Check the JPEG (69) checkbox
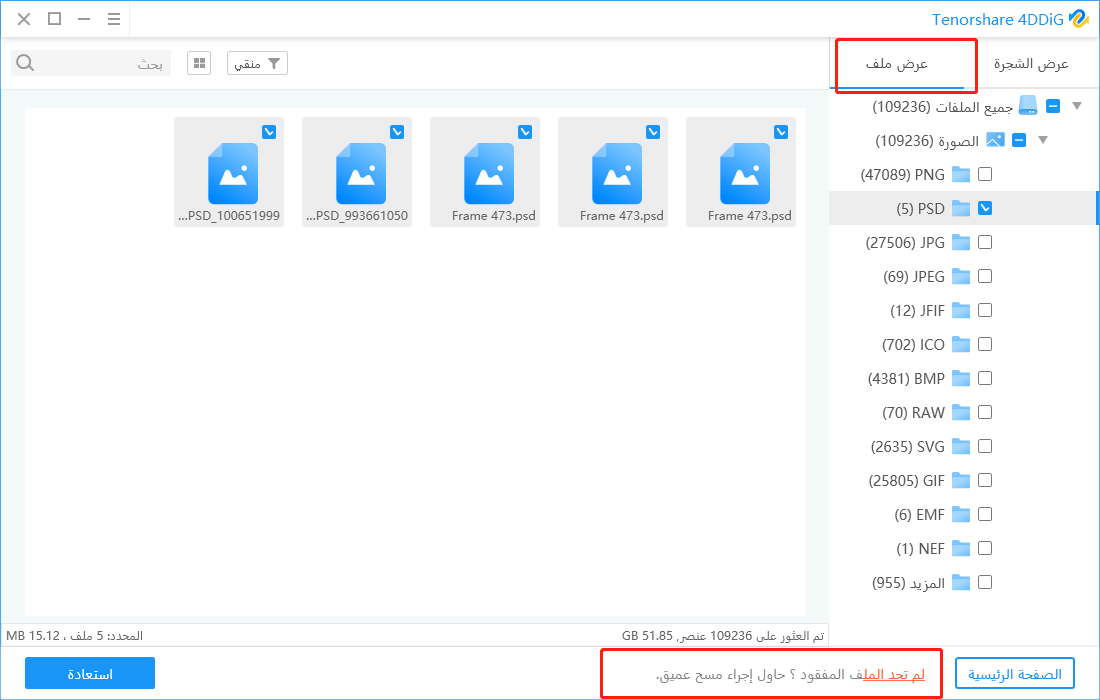Image resolution: width=1100 pixels, height=700 pixels. (x=985, y=276)
